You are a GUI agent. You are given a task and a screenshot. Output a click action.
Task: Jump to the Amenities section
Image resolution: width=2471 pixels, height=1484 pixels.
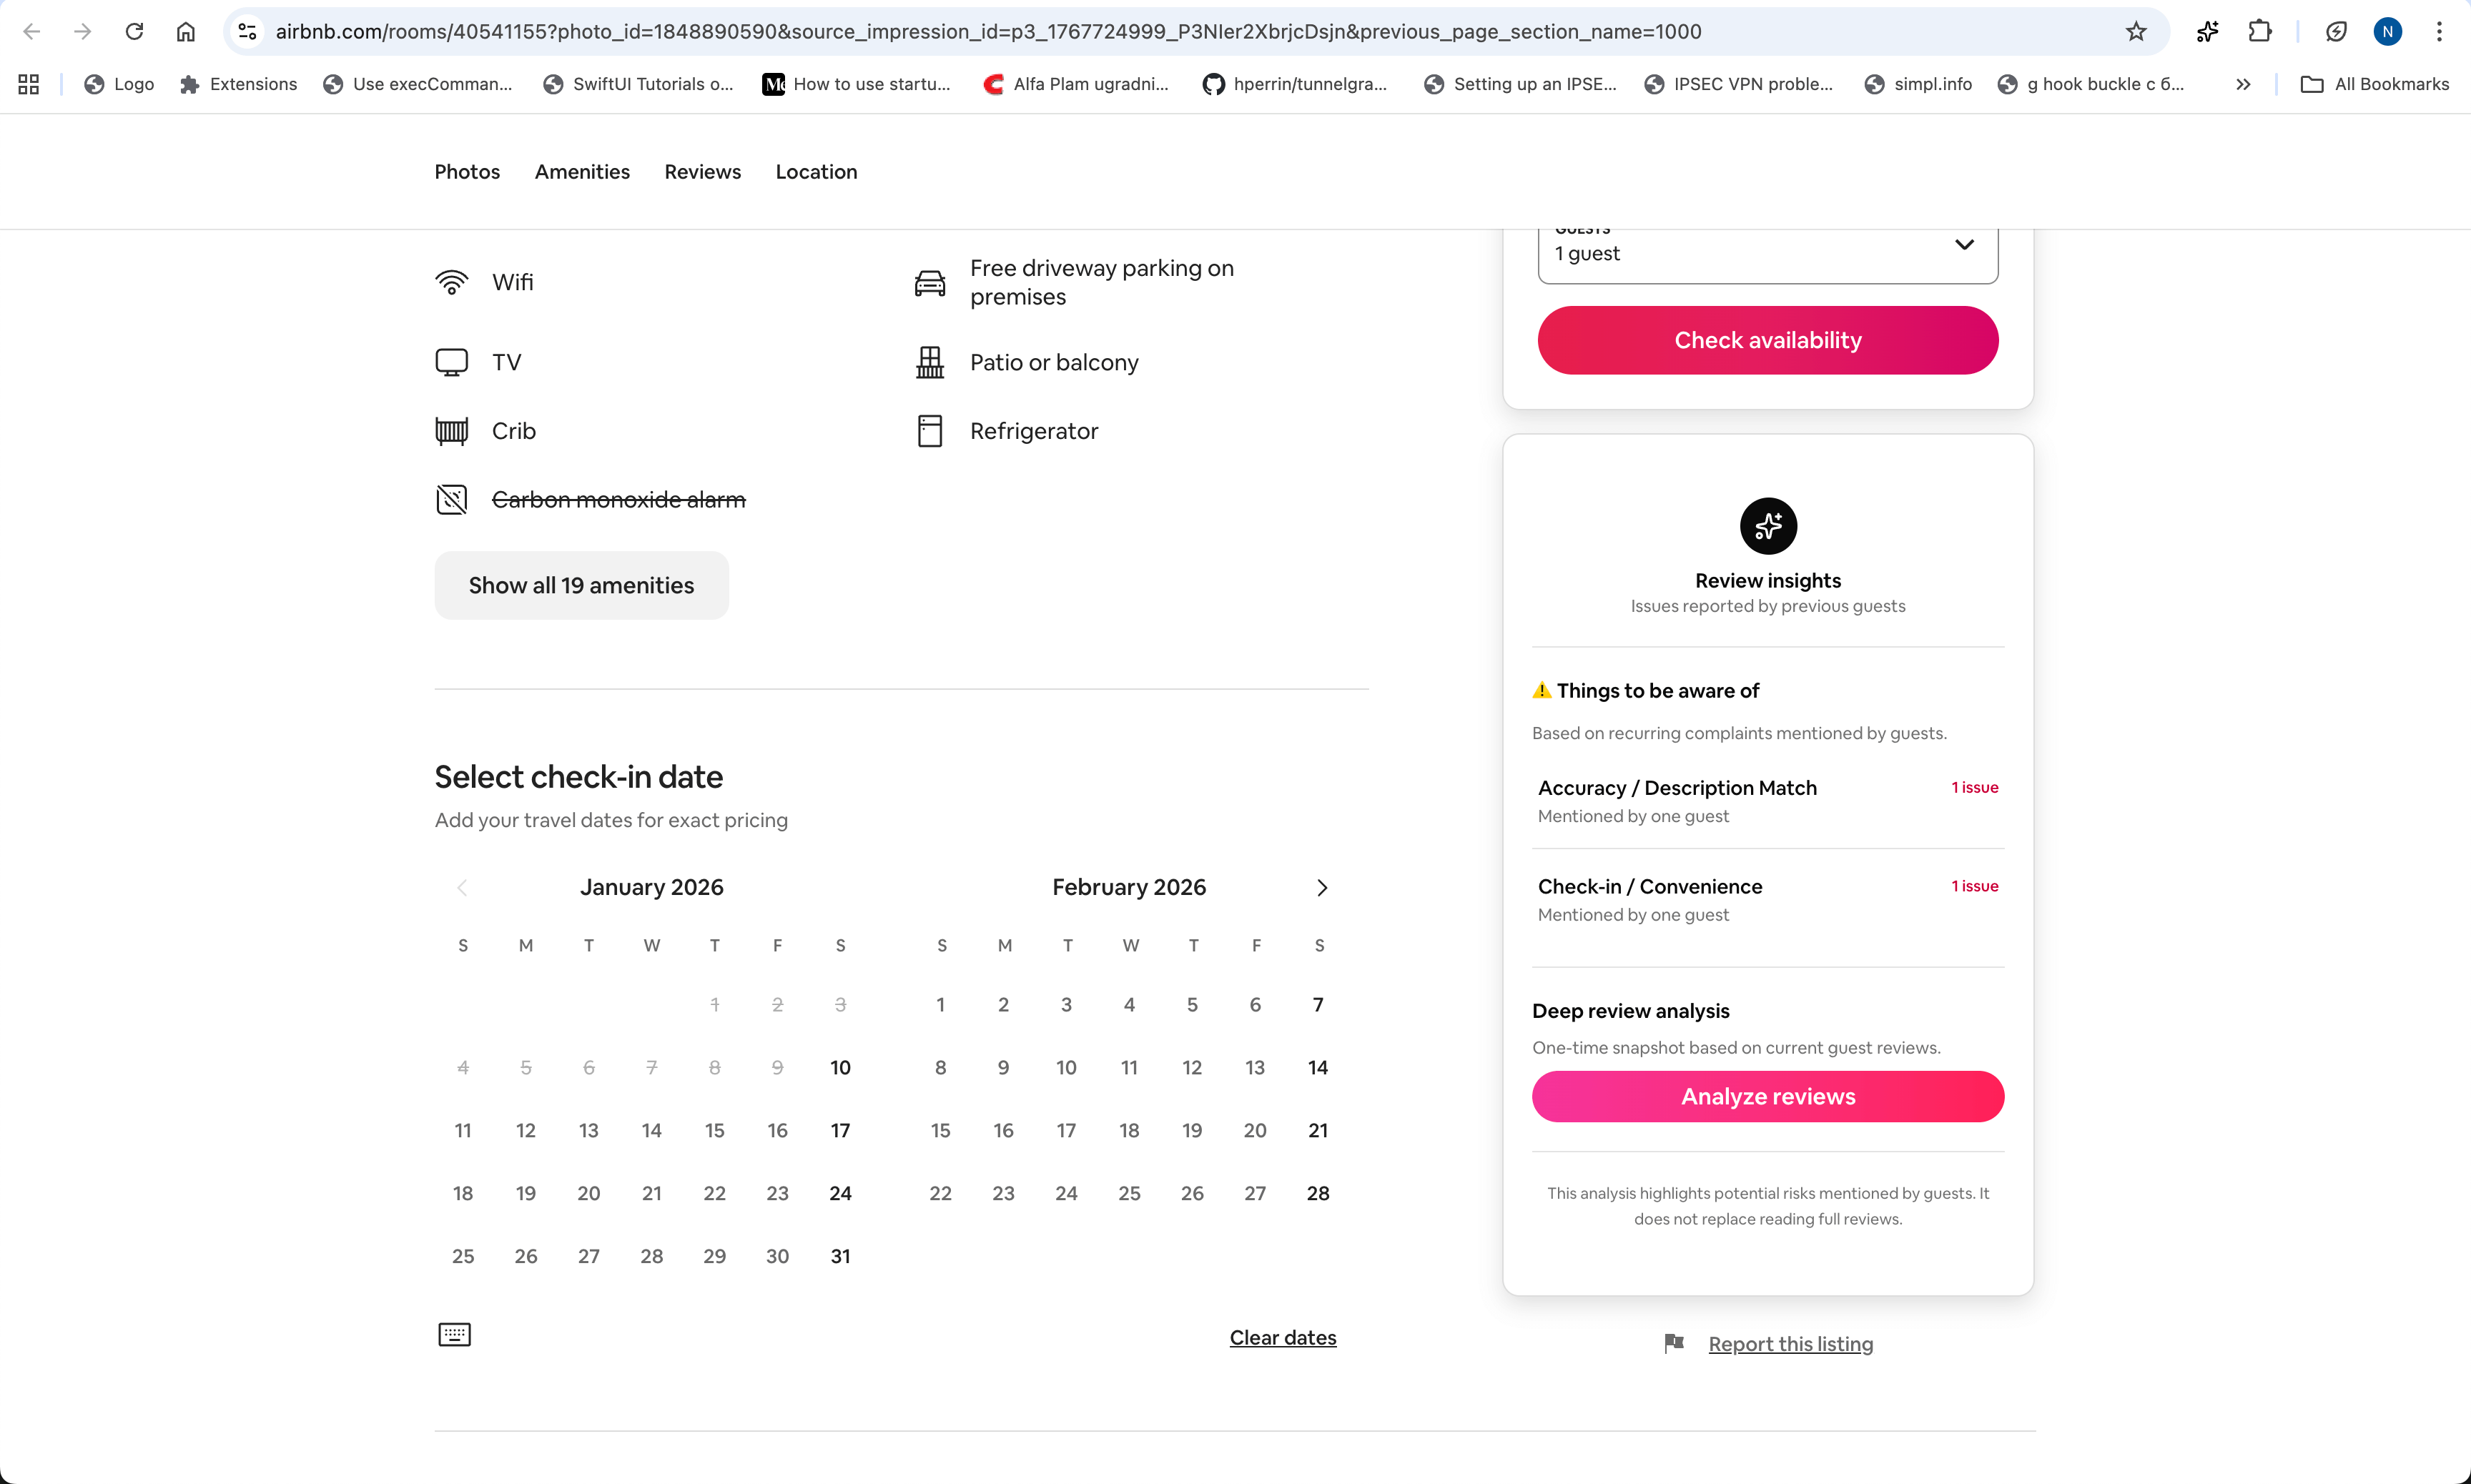[582, 172]
